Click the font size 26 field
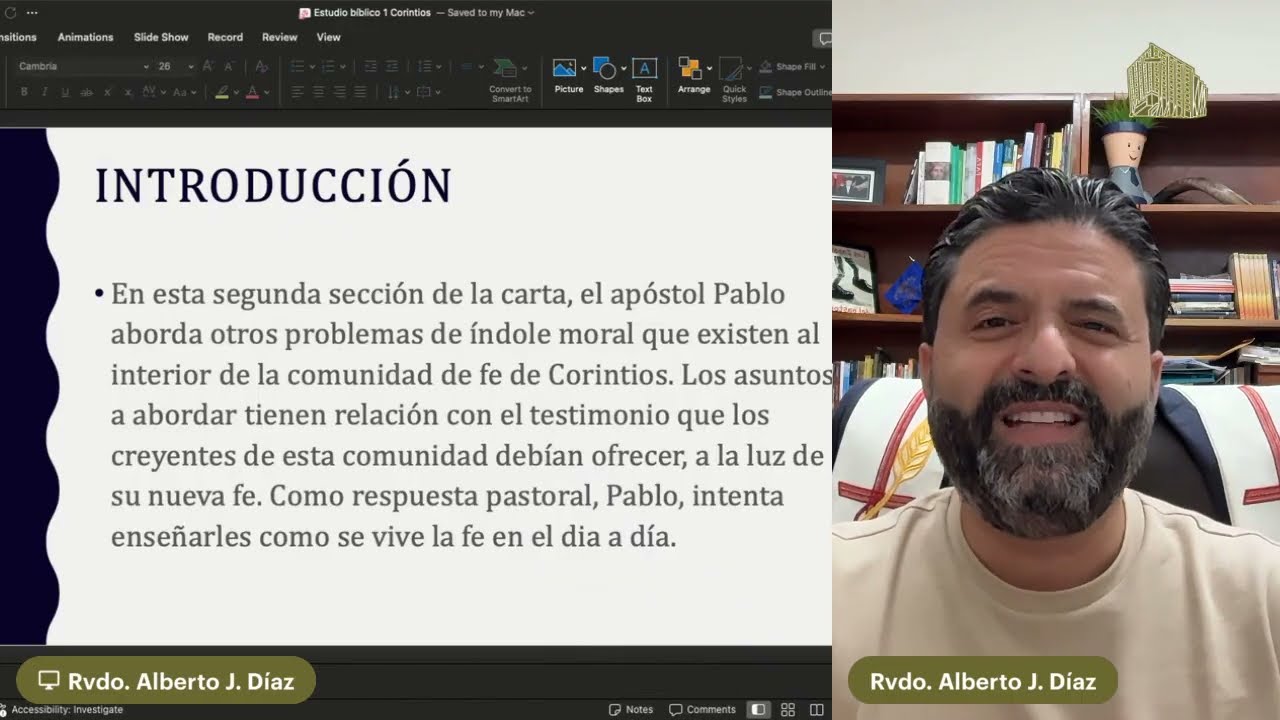 pyautogui.click(x=166, y=66)
